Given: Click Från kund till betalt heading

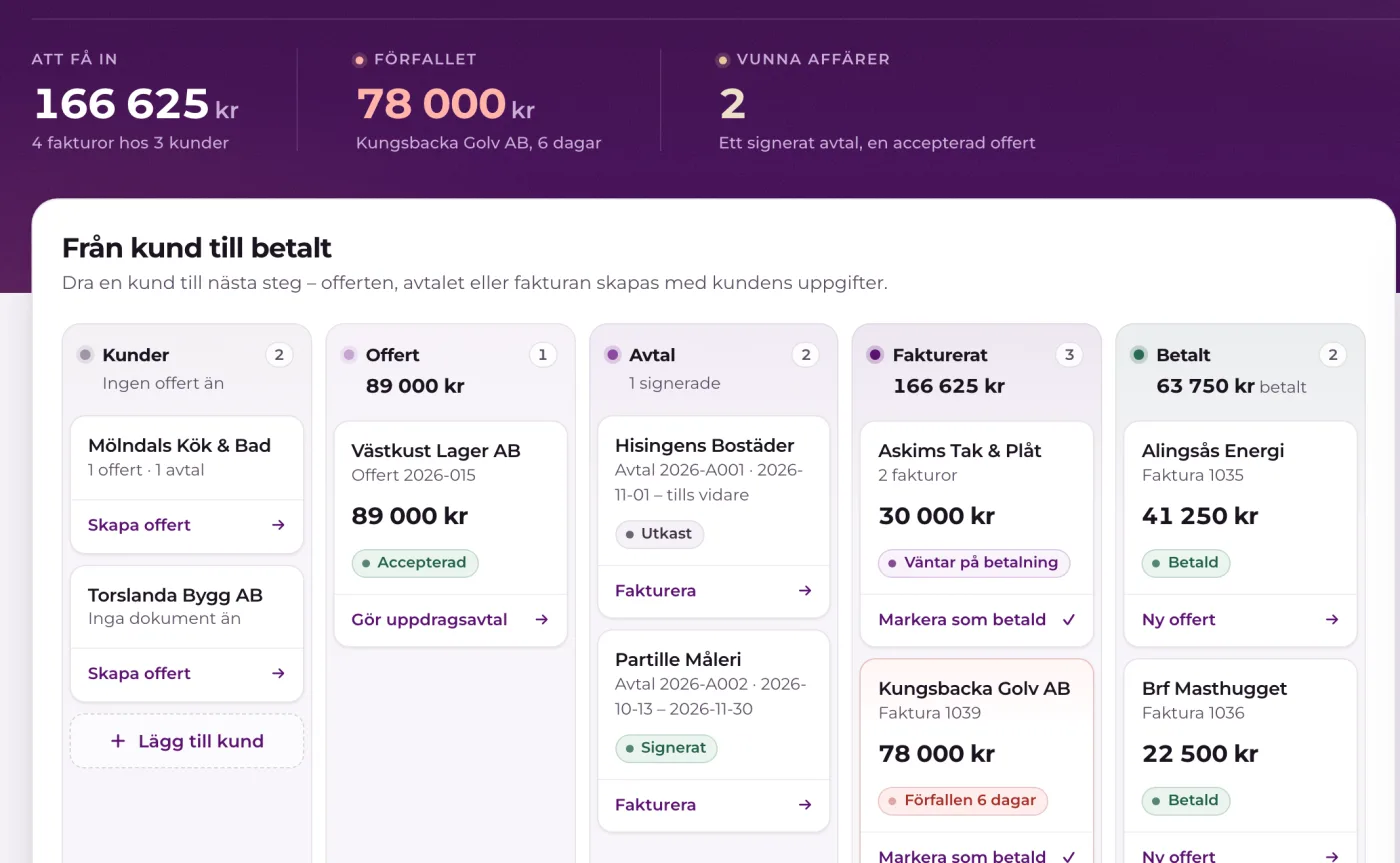Looking at the screenshot, I should pos(197,248).
